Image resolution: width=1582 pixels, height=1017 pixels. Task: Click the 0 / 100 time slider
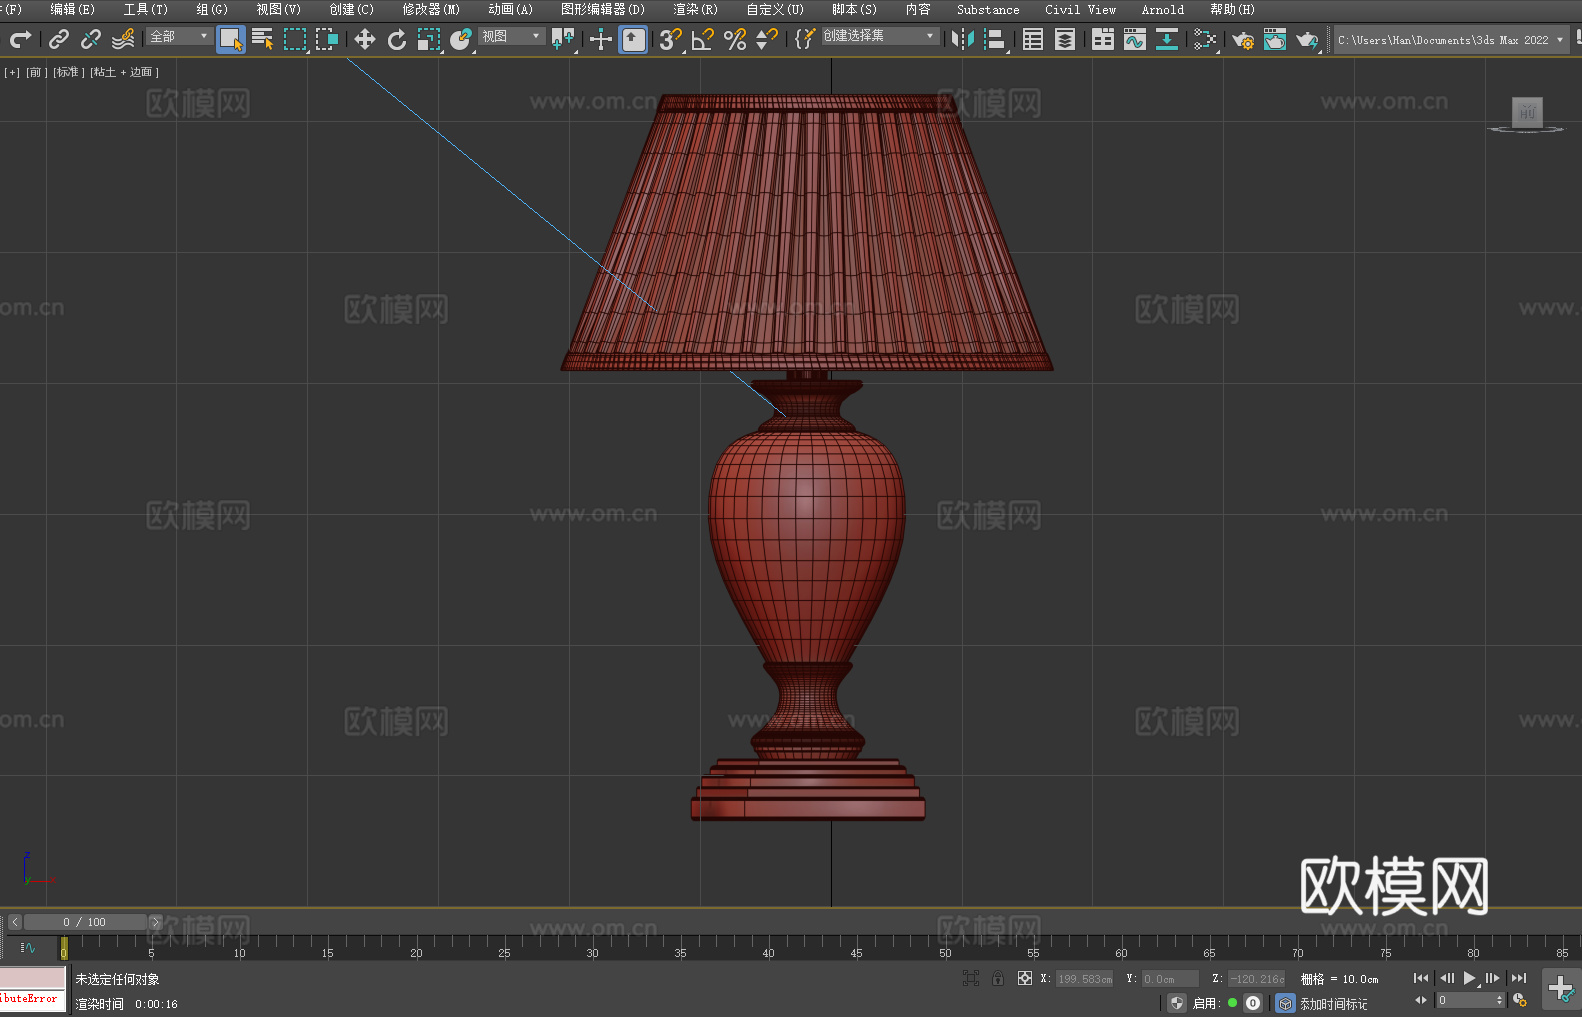tap(85, 922)
